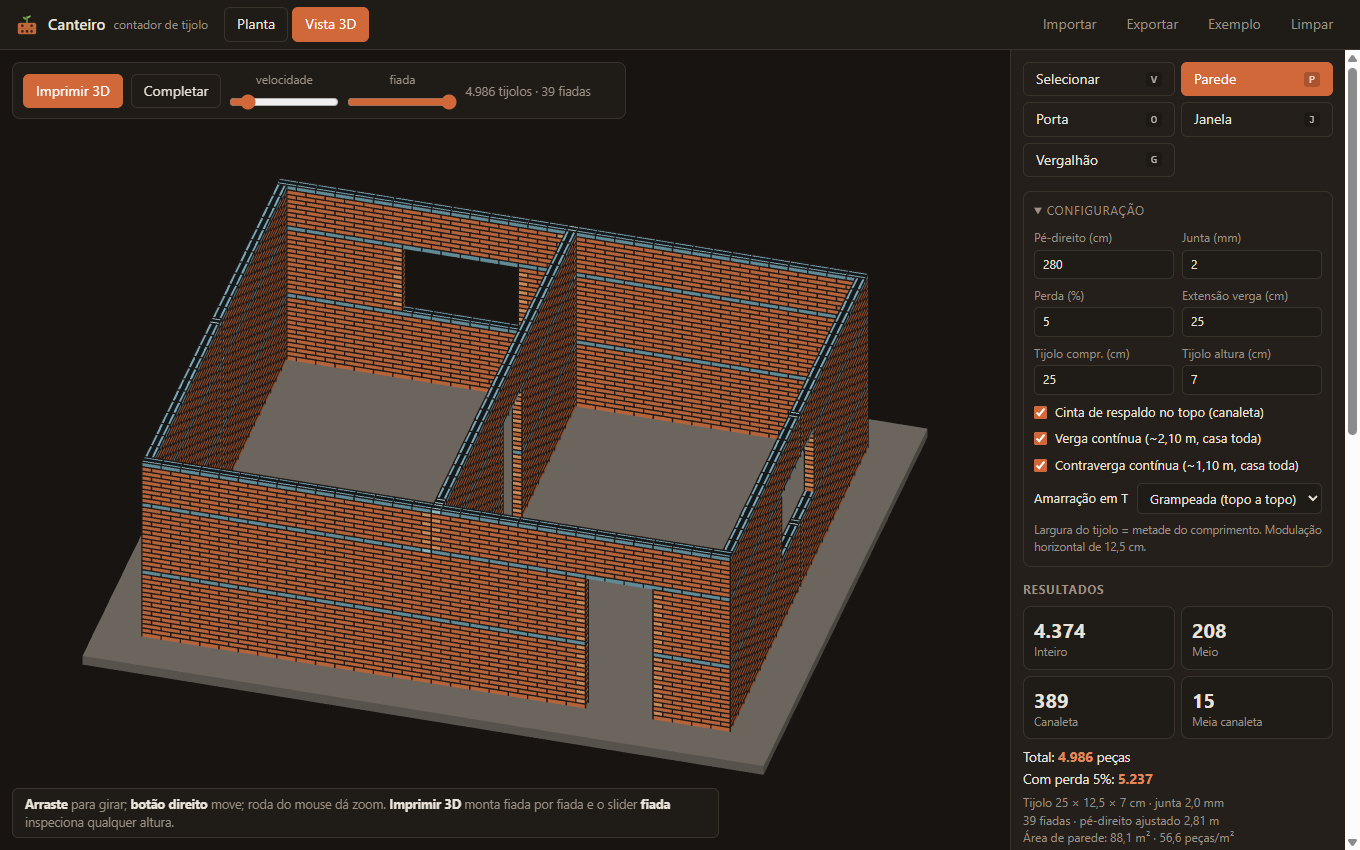The width and height of the screenshot is (1360, 850).
Task: Open the Exportar menu item
Action: 1152,25
